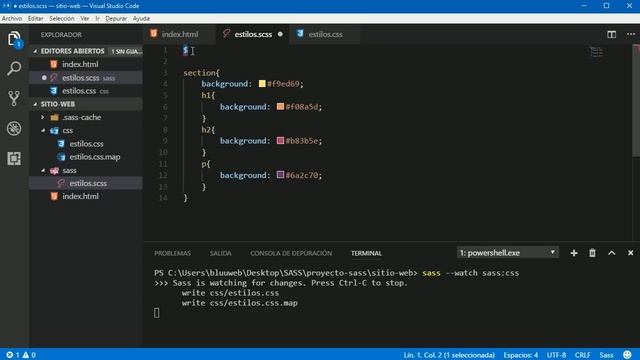The image size is (640, 360).
Task: Show the CONSOLA DE DEPURACIÓN tab
Action: 291,253
